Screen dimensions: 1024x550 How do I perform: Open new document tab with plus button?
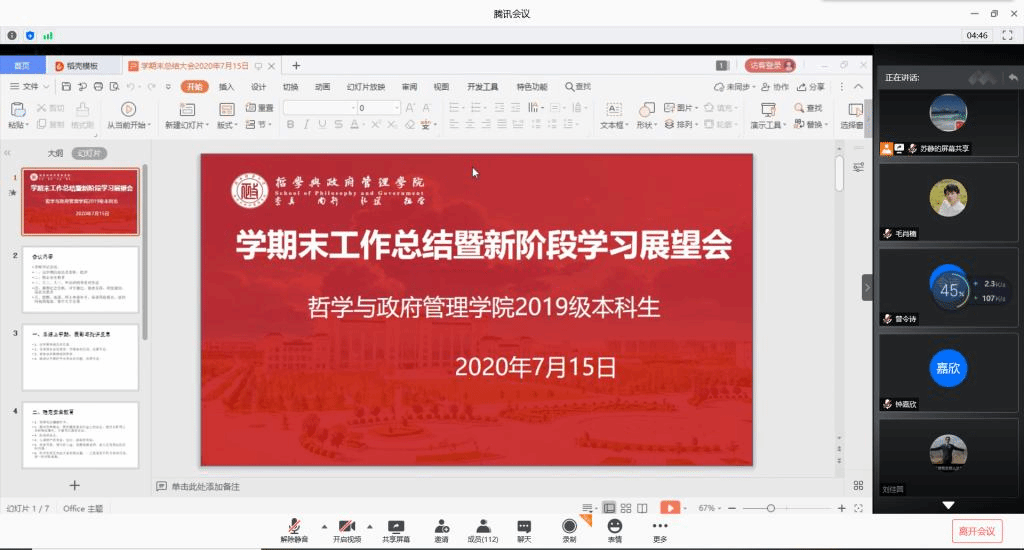pyautogui.click(x=296, y=65)
